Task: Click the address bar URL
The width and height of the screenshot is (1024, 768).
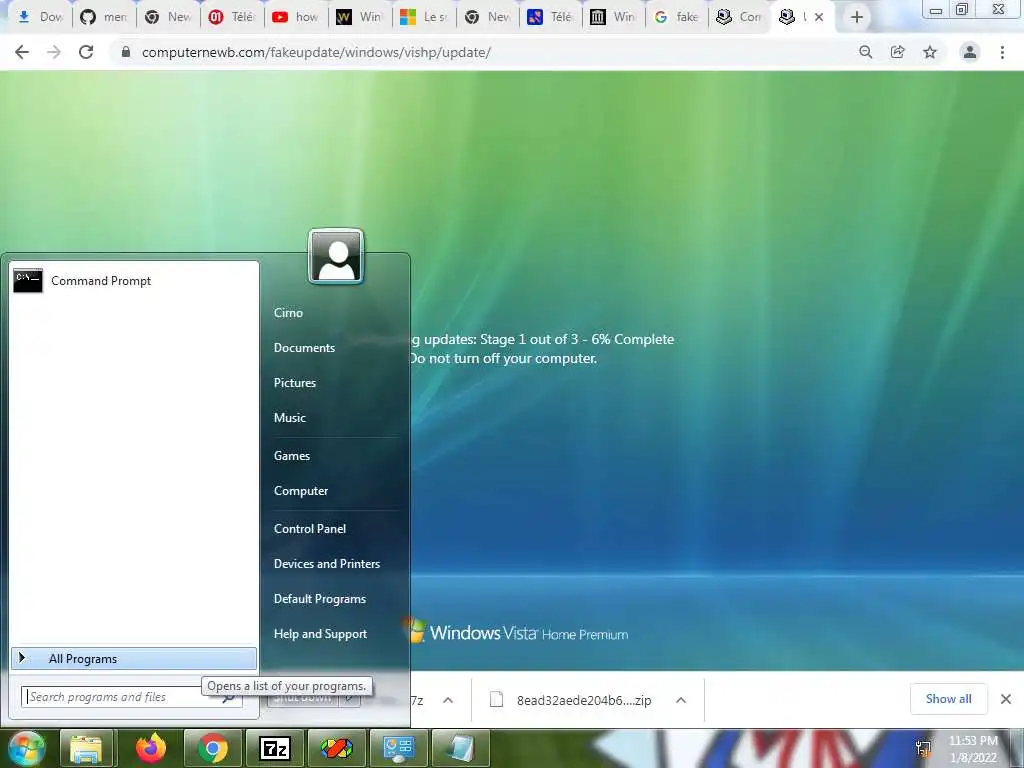Action: coord(316,52)
